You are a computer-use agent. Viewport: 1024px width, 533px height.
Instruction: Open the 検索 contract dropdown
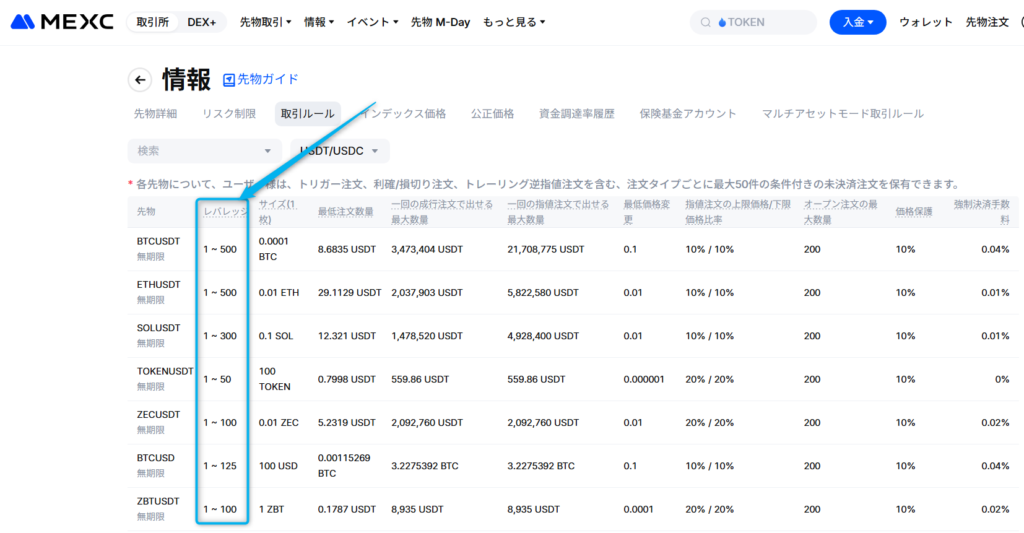tap(204, 151)
